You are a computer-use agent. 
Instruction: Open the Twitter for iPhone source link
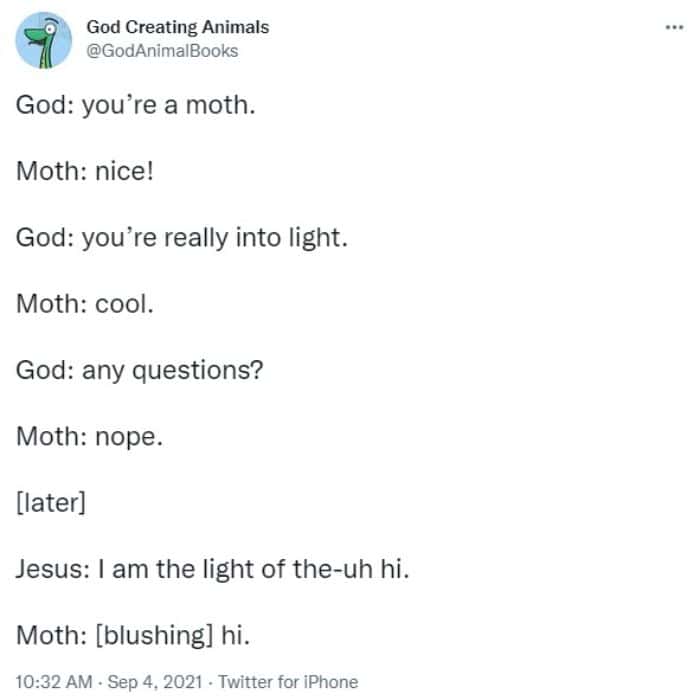click(x=288, y=682)
